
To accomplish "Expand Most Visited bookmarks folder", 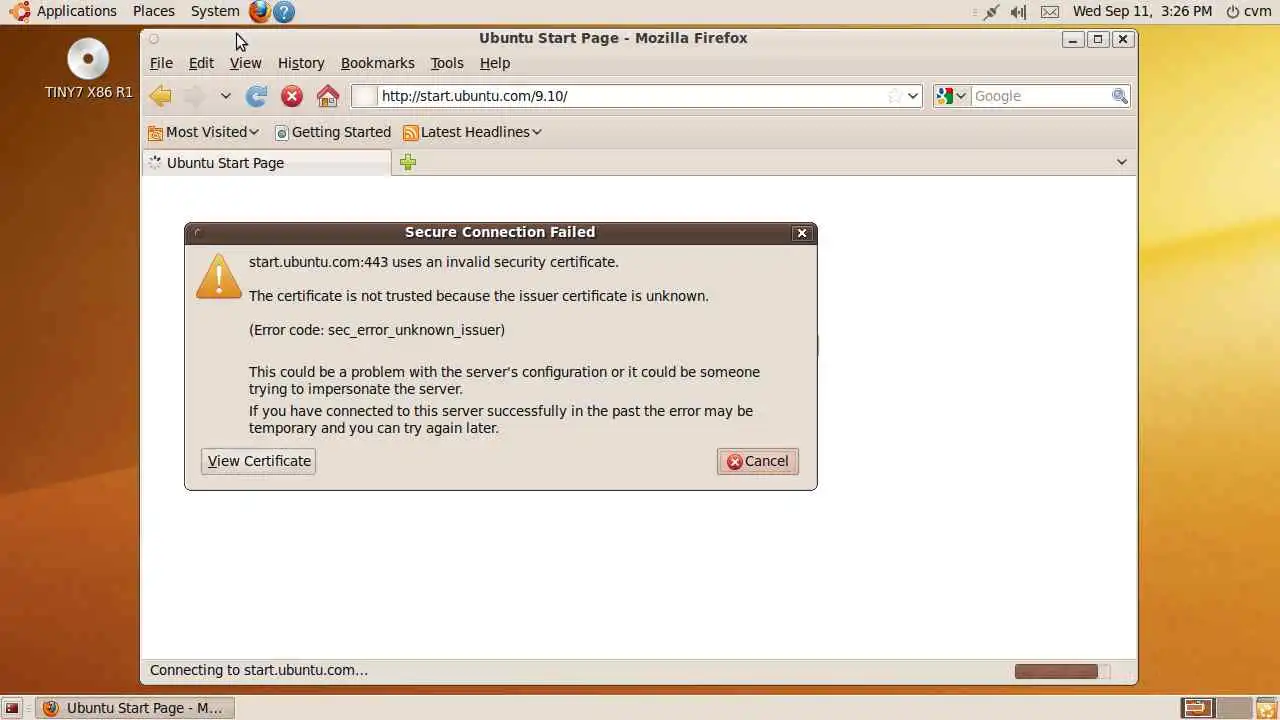I will pyautogui.click(x=203, y=132).
